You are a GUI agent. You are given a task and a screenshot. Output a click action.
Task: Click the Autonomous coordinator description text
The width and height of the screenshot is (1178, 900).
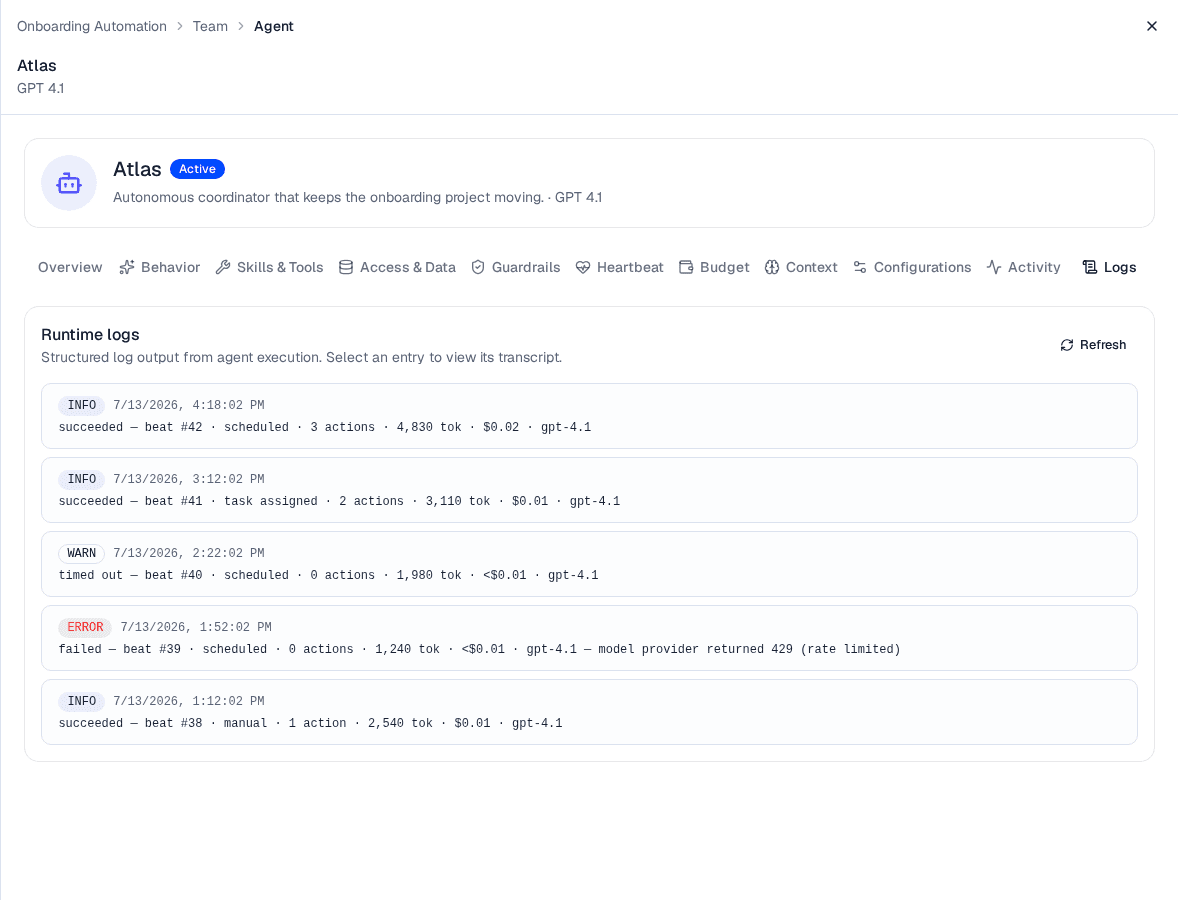pyautogui.click(x=358, y=198)
